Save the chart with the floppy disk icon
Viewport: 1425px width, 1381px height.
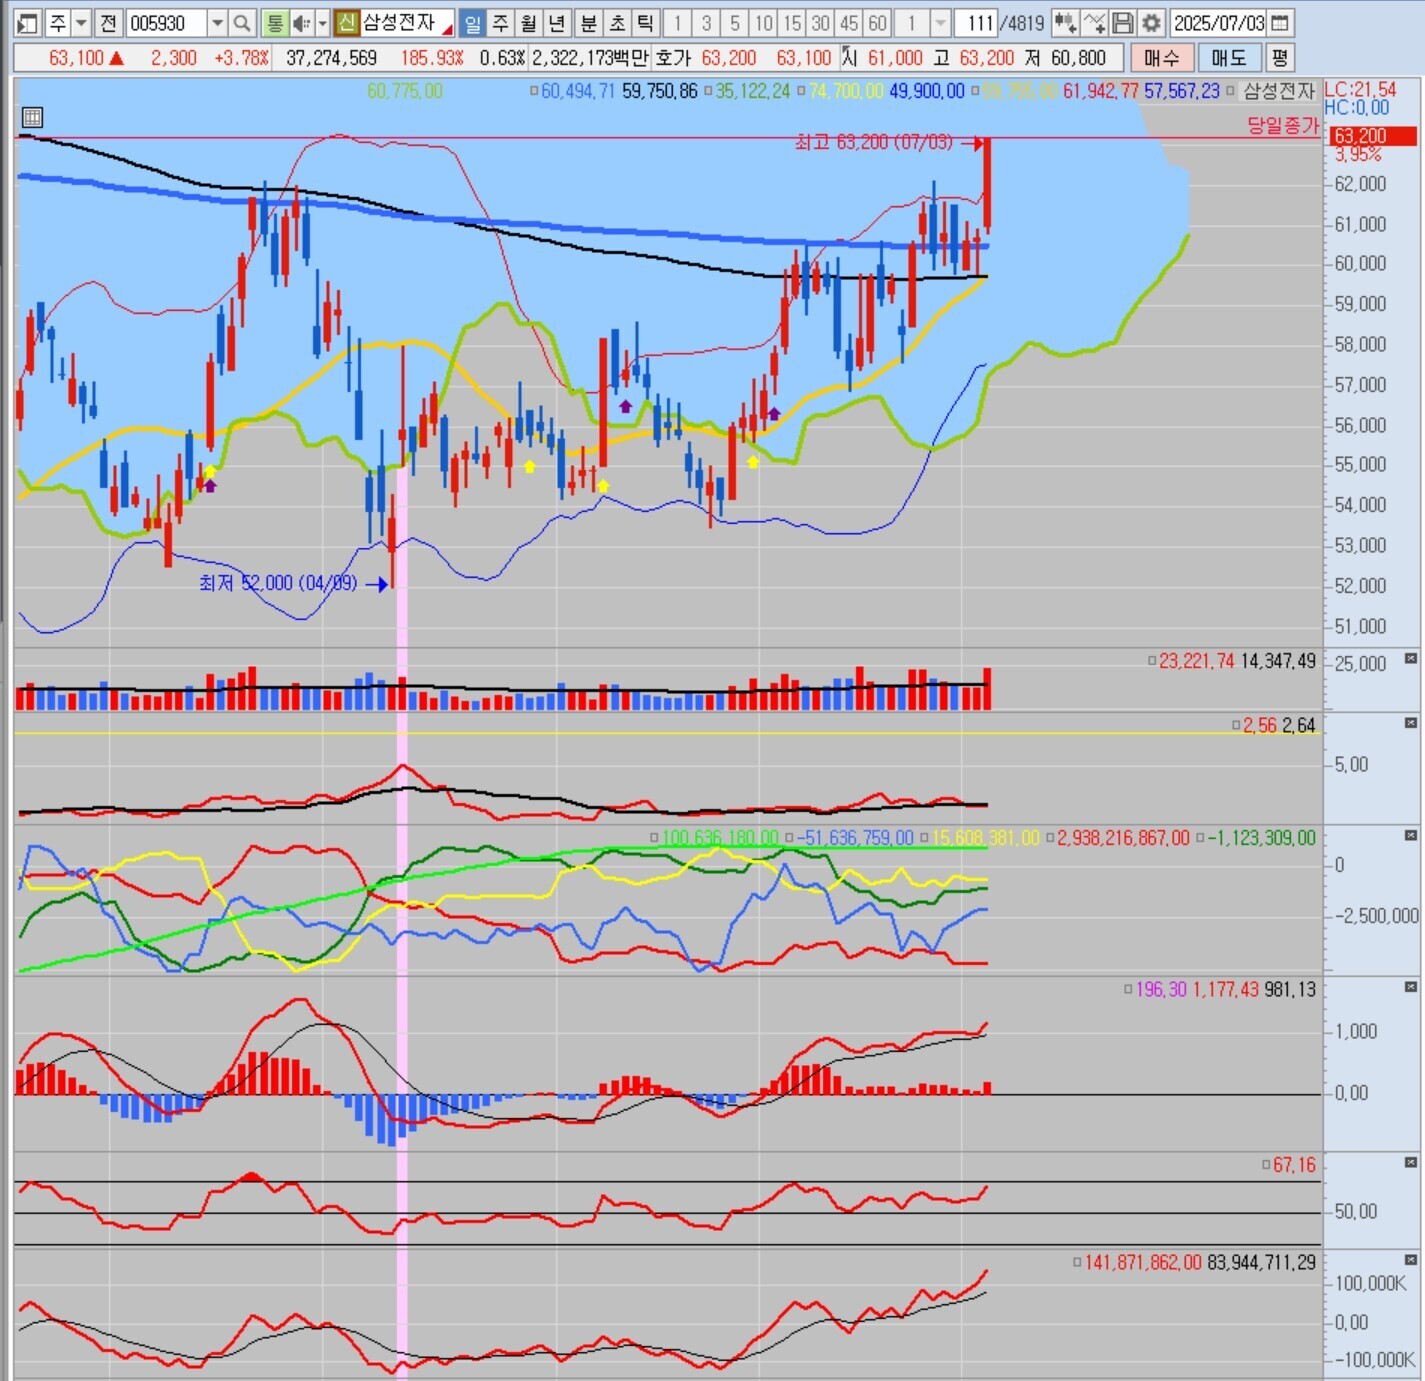(x=1123, y=23)
